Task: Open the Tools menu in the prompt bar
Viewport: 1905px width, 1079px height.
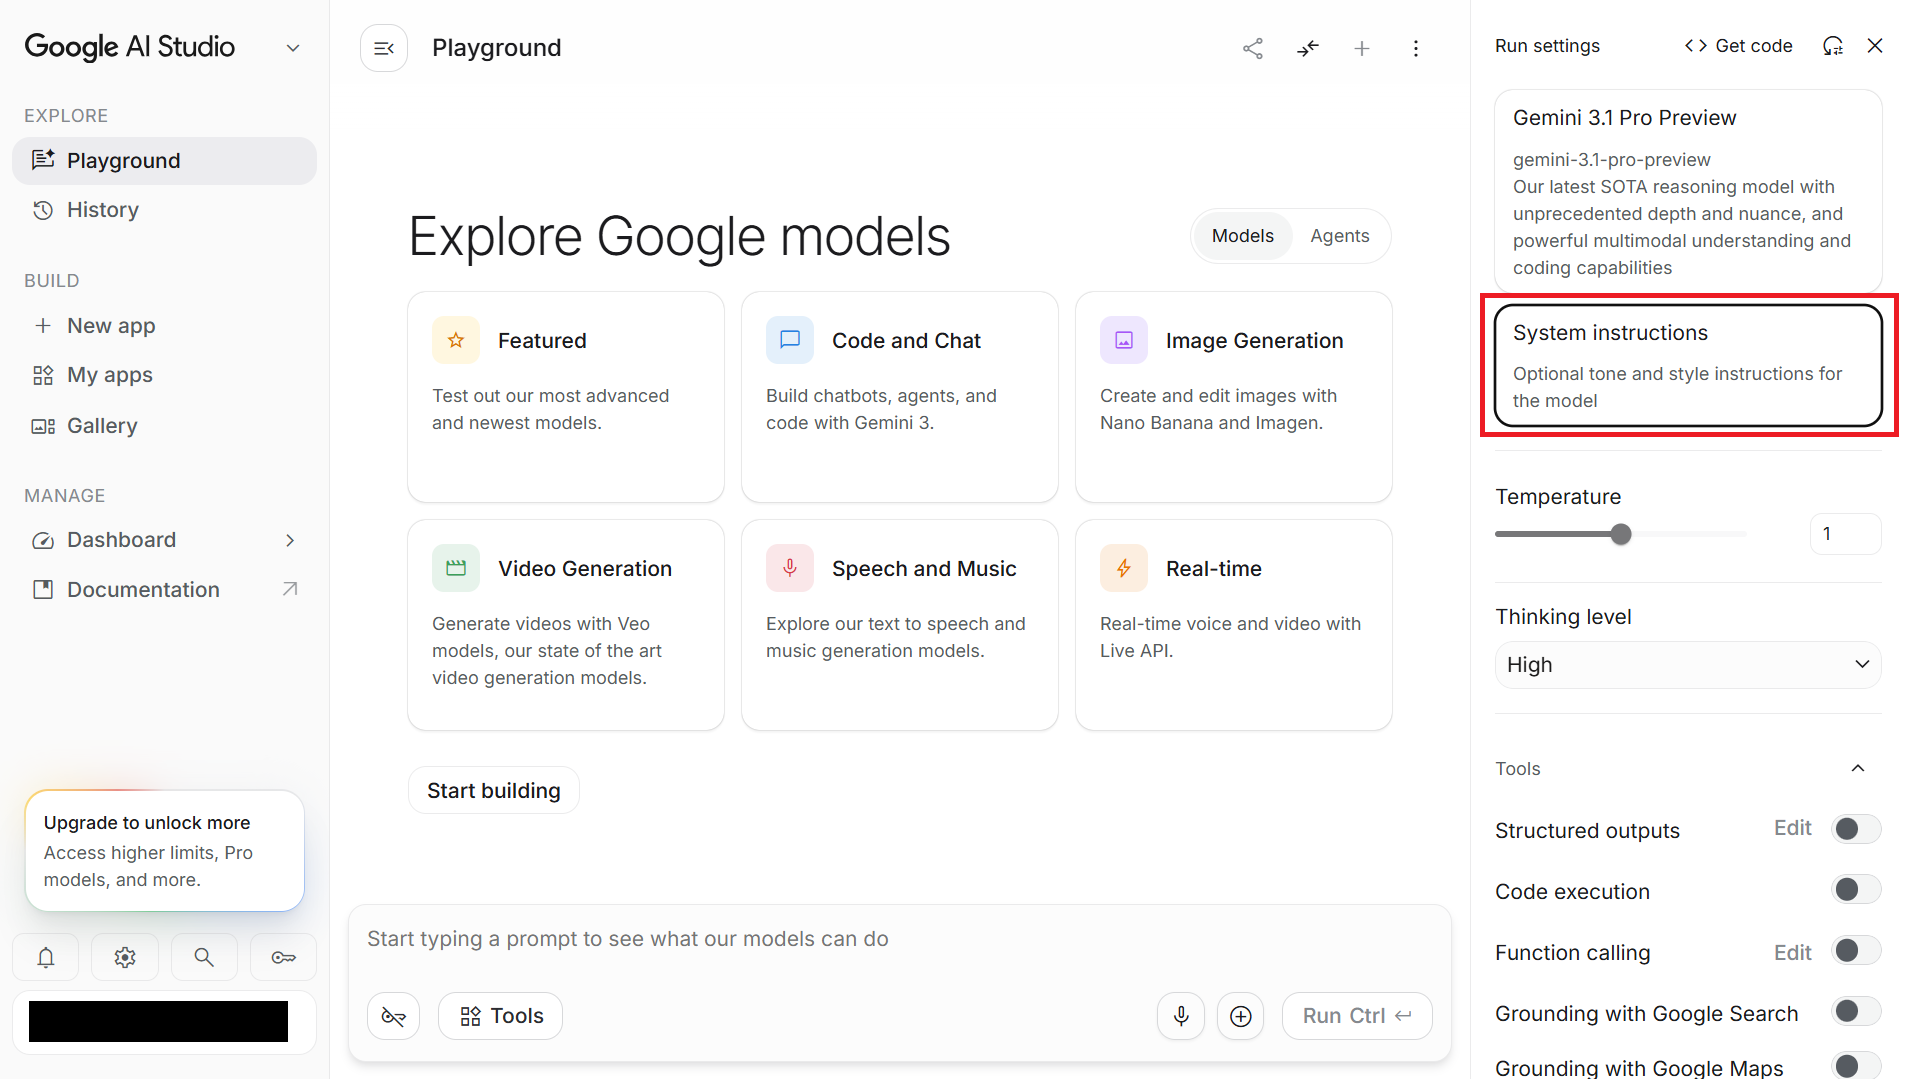Action: click(x=501, y=1016)
